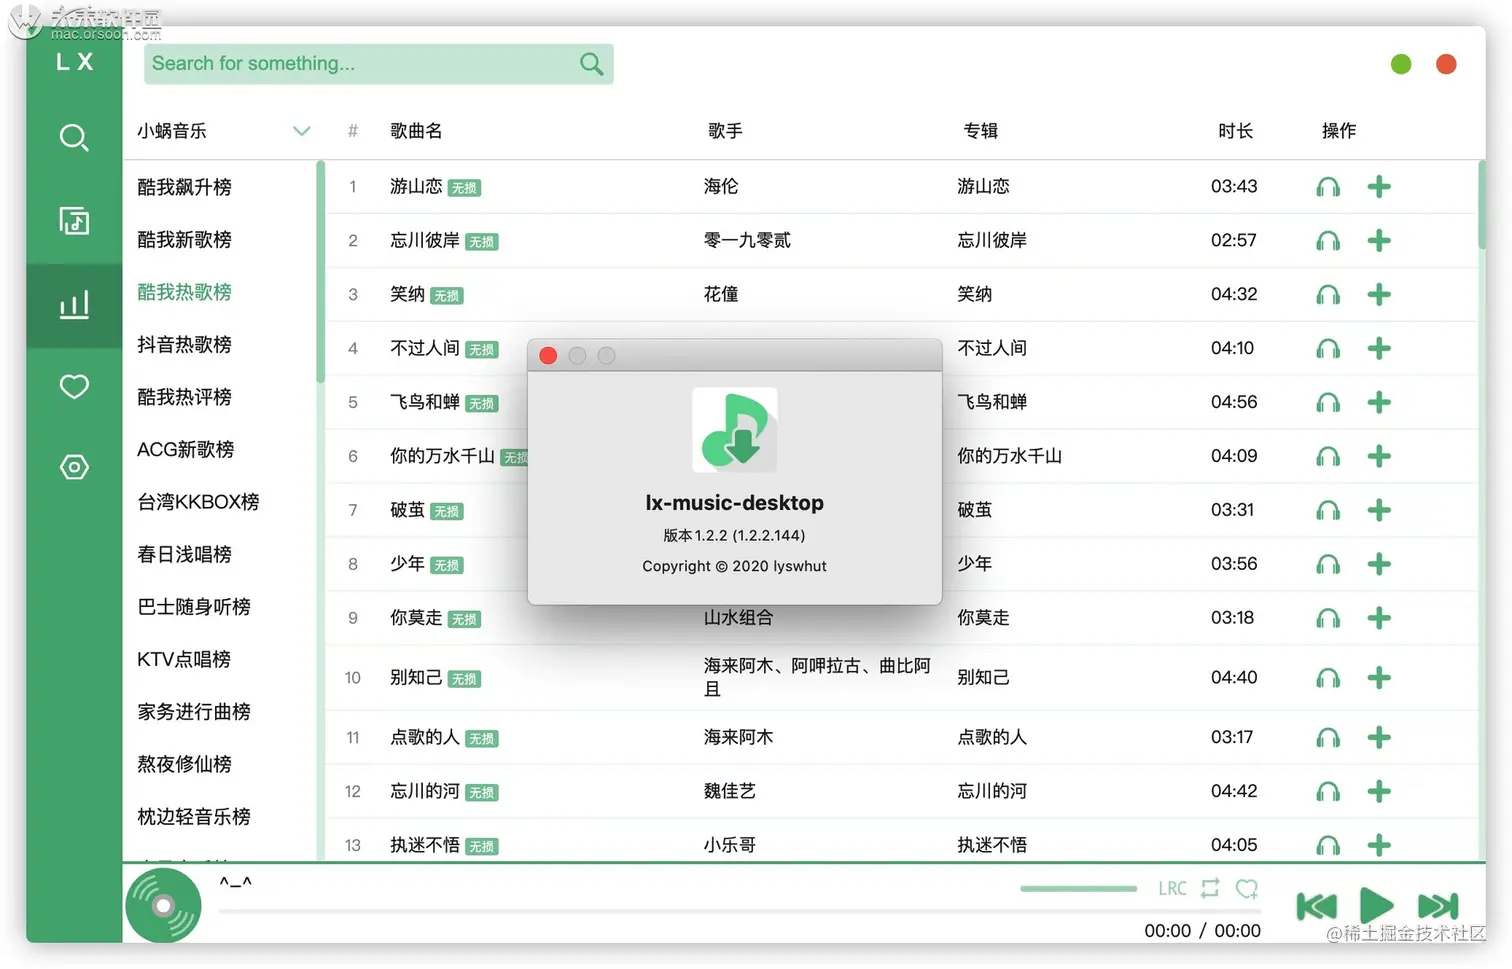1512x969 pixels.
Task: Skip to the next track
Action: (1438, 906)
